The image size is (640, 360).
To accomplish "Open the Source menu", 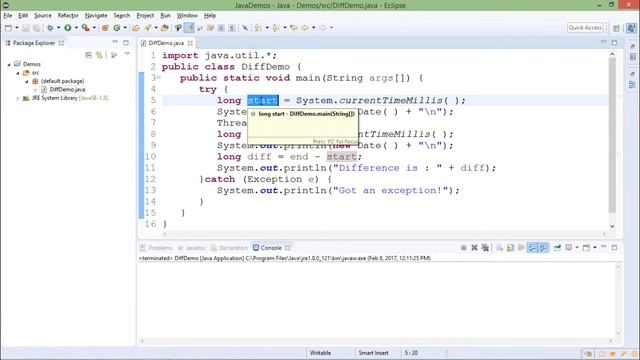I will tap(42, 16).
